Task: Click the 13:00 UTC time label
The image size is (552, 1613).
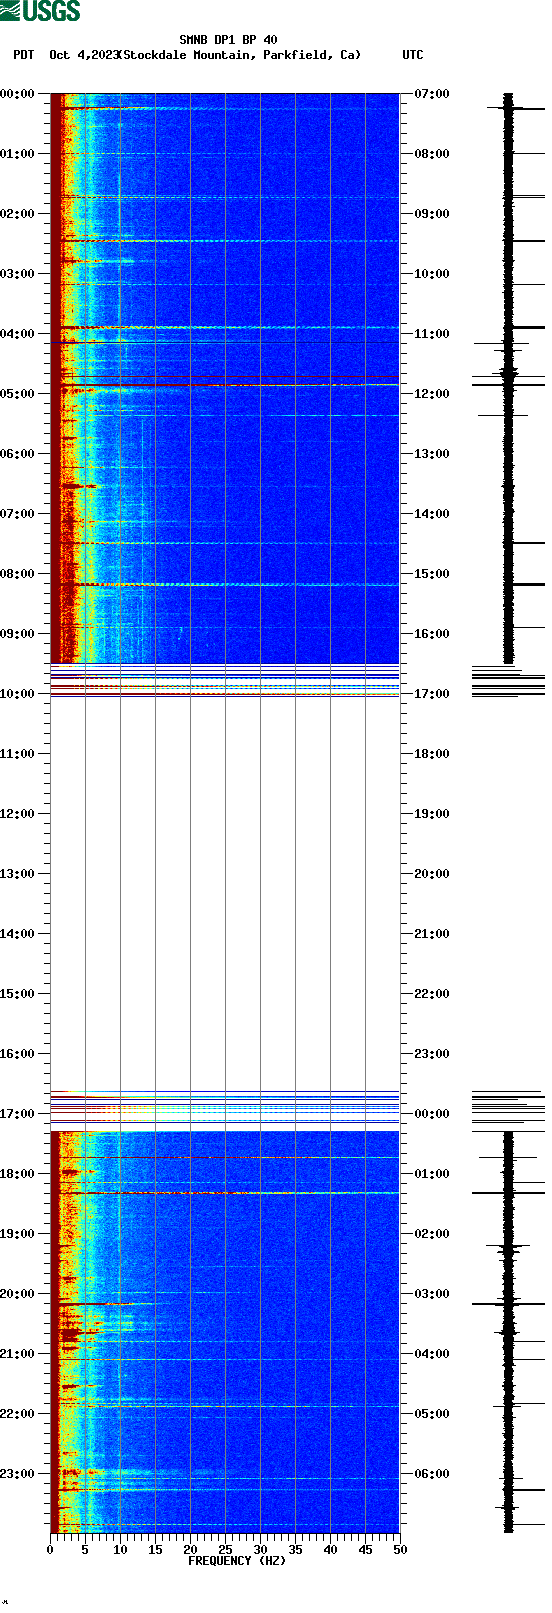Action: point(432,454)
